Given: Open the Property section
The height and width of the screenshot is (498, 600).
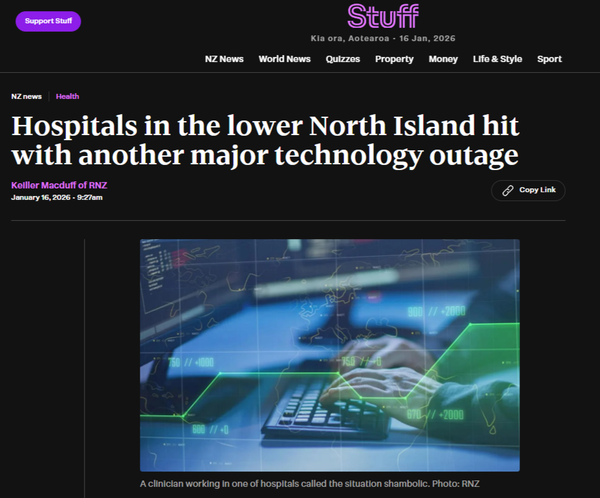Looking at the screenshot, I should [x=394, y=59].
